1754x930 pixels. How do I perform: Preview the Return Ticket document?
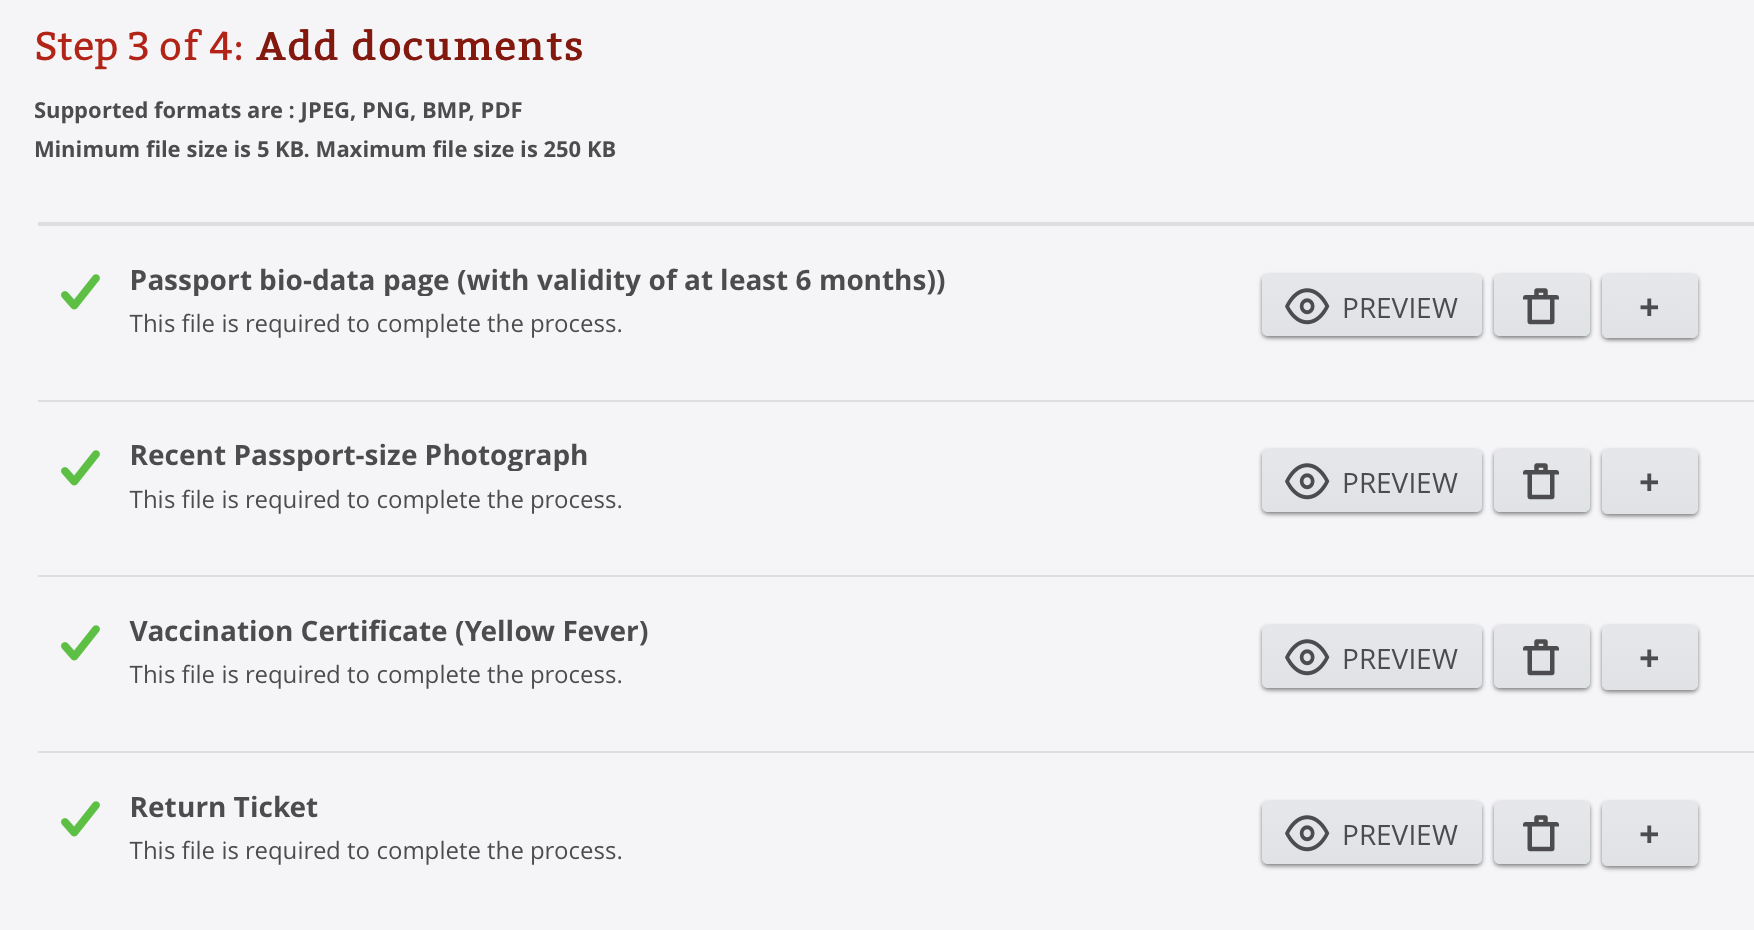click(1371, 833)
